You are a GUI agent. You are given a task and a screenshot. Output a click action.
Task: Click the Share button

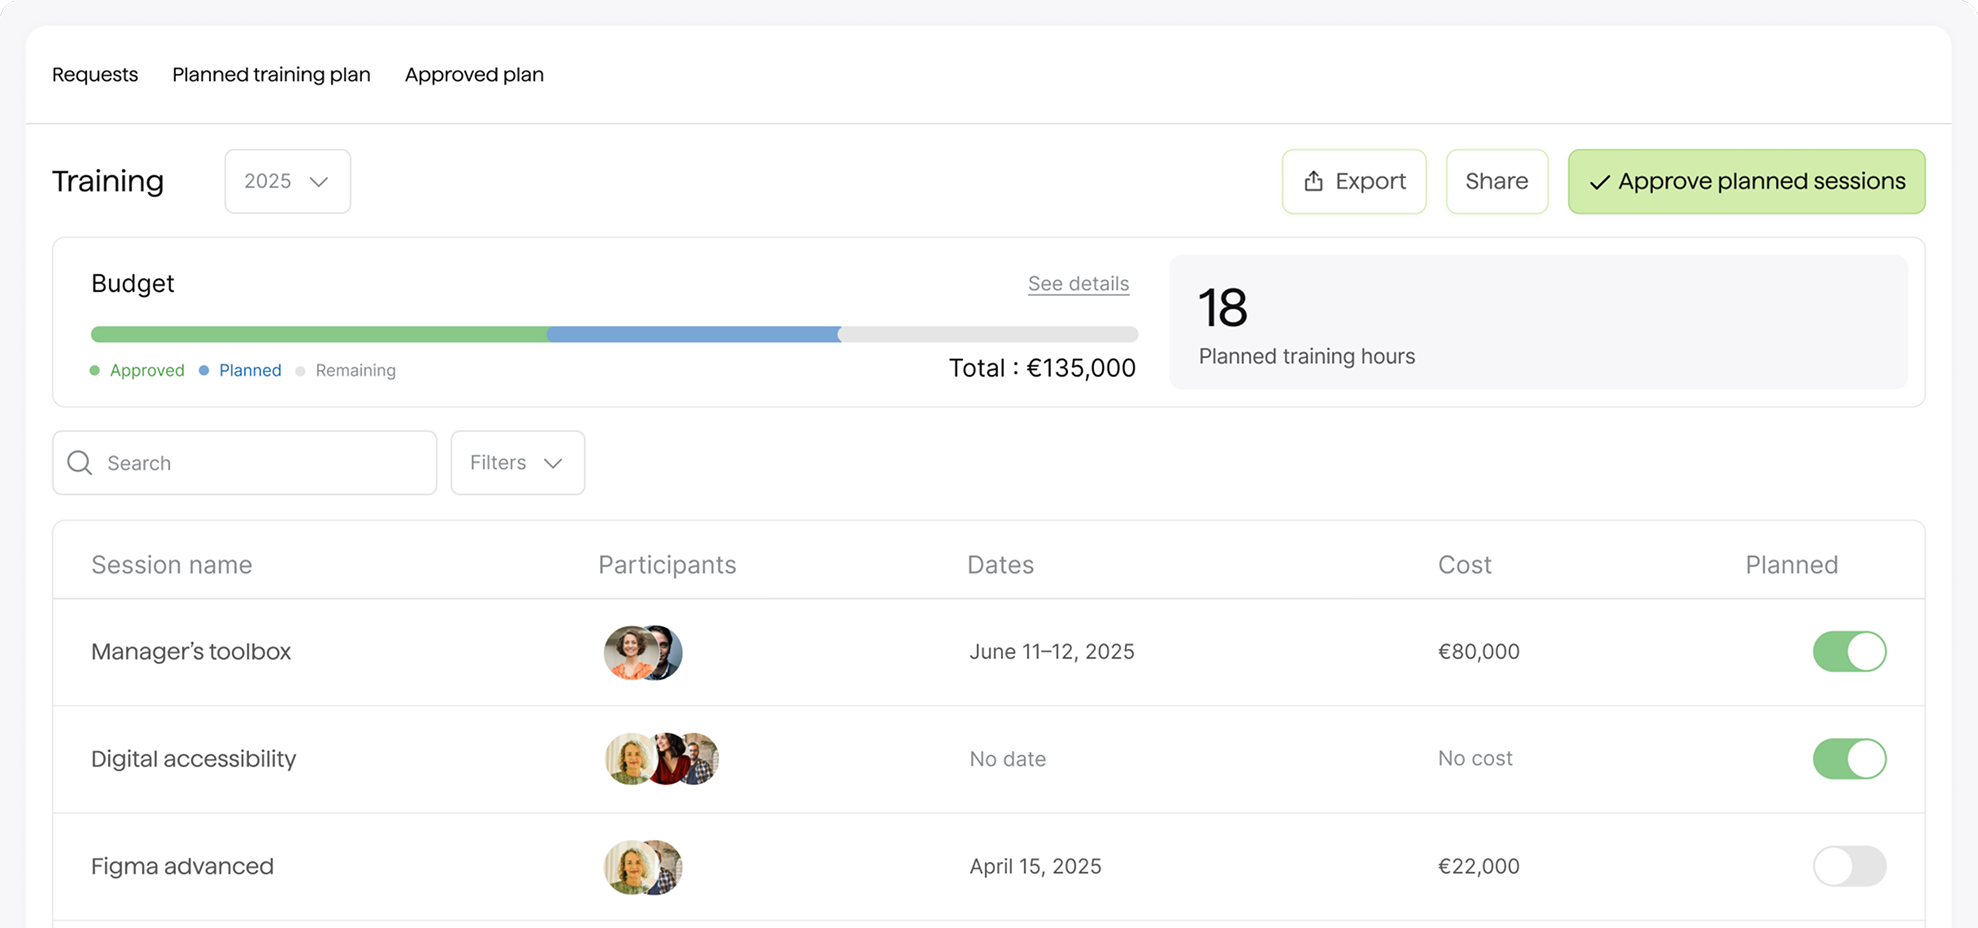pos(1496,181)
